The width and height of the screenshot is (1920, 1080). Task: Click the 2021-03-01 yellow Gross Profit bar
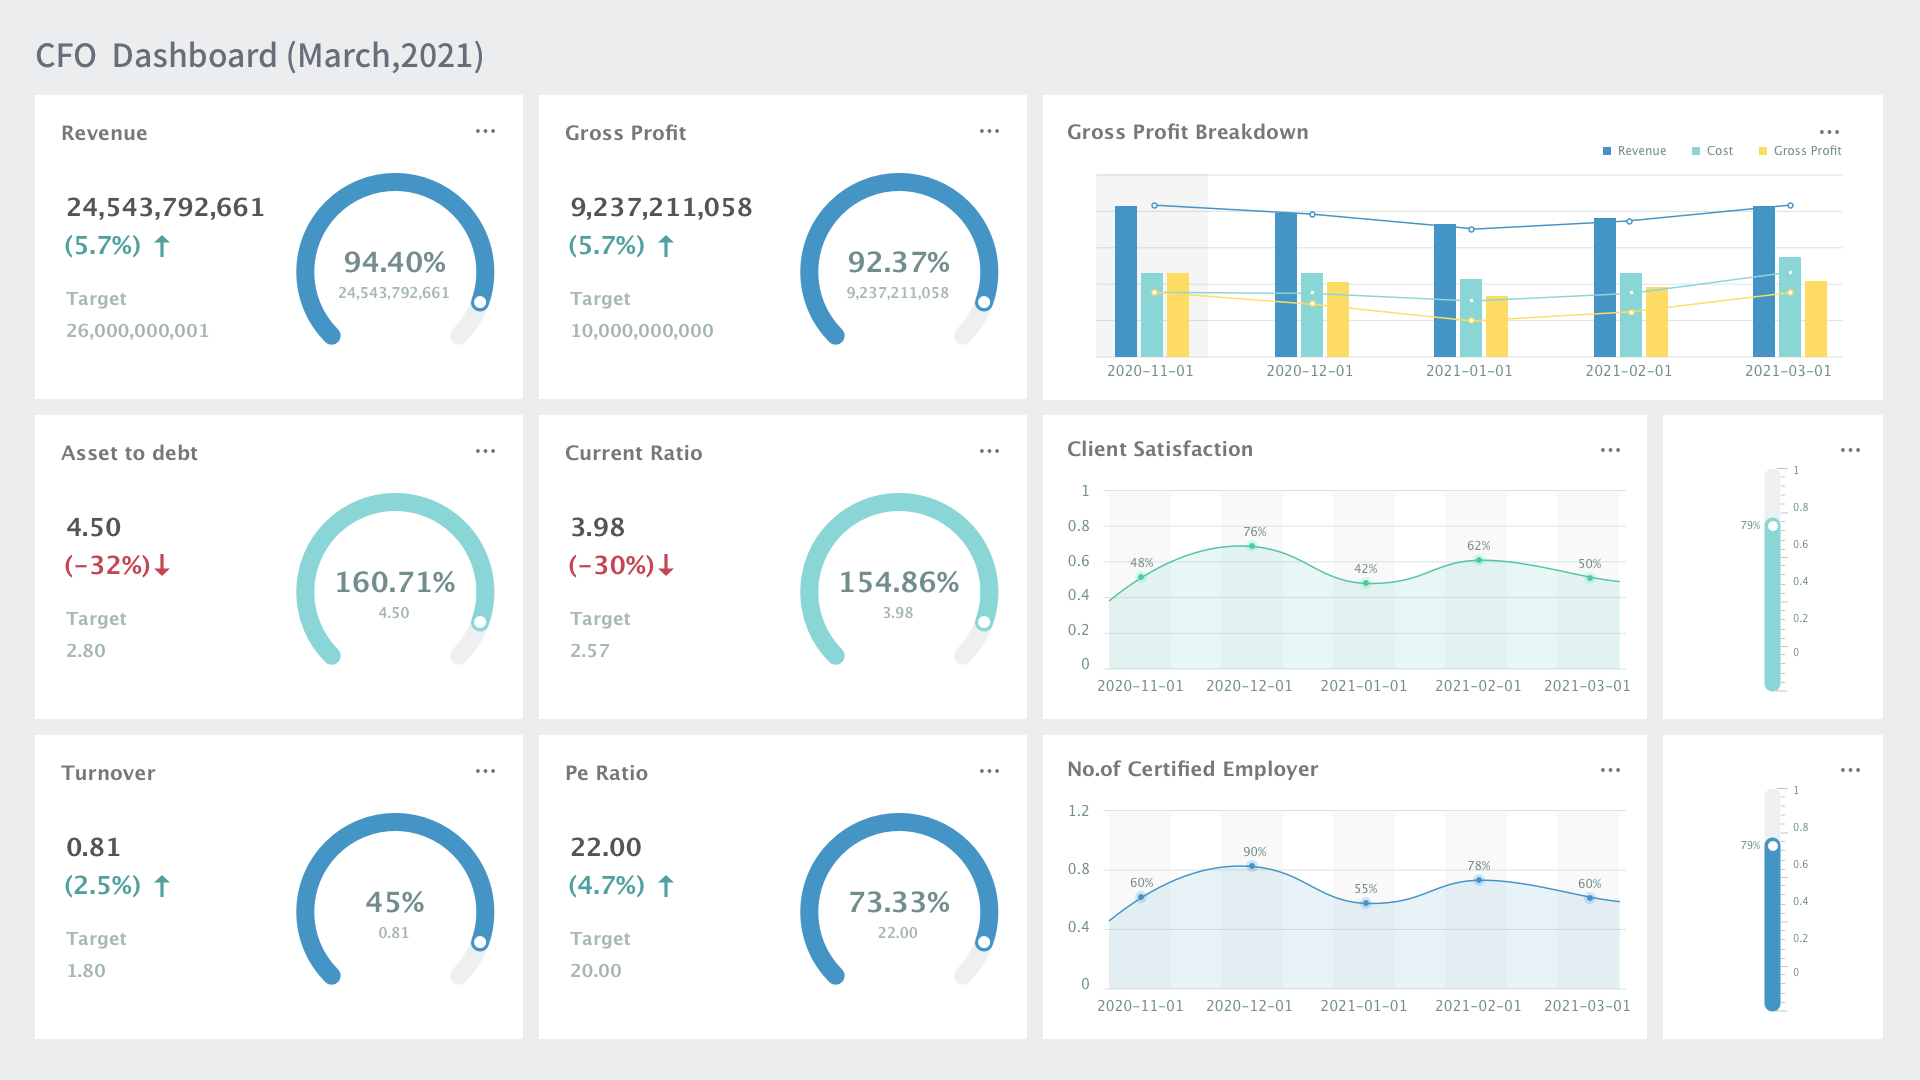1816,319
